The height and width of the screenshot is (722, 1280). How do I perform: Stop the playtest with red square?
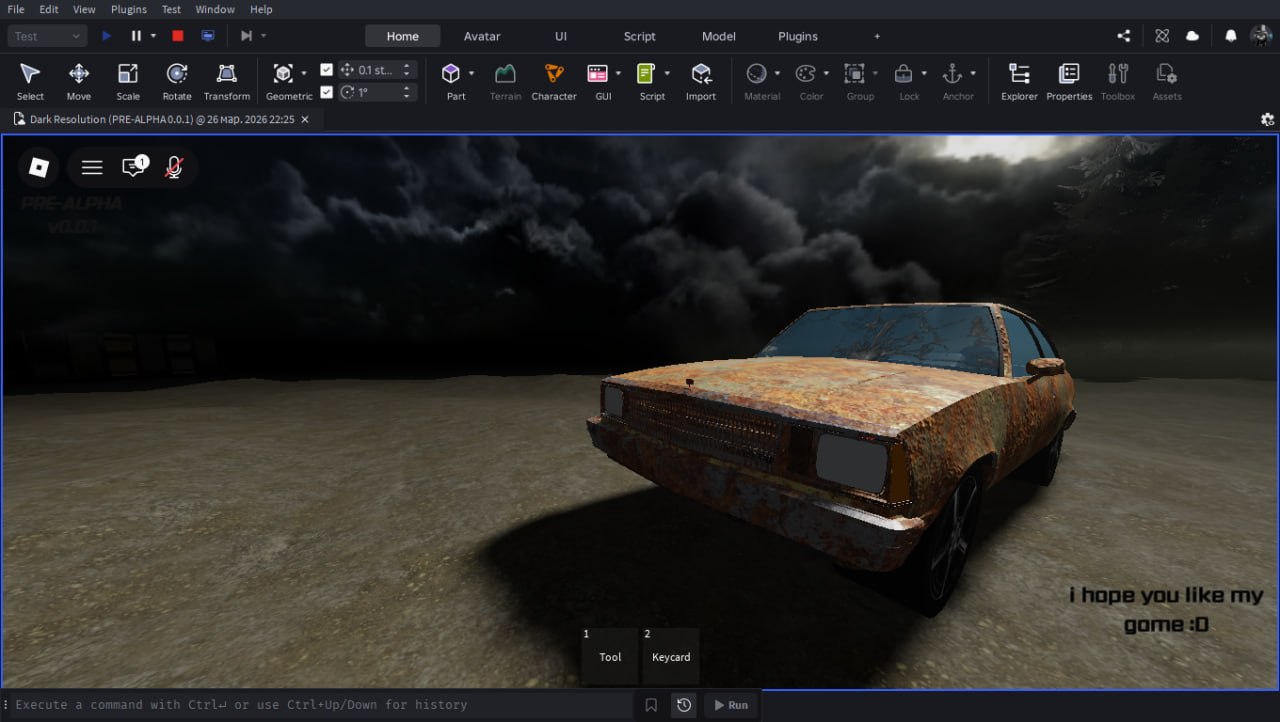(178, 36)
